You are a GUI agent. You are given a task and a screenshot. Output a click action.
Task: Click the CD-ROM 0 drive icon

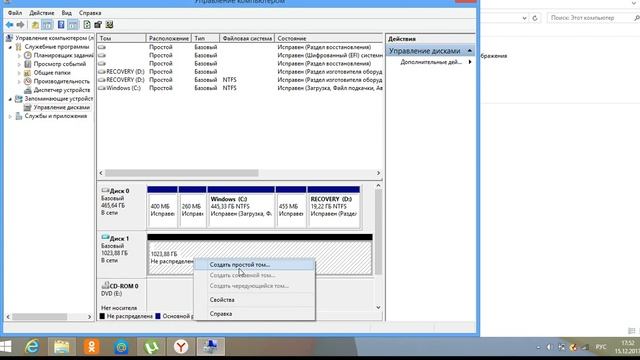click(x=105, y=285)
